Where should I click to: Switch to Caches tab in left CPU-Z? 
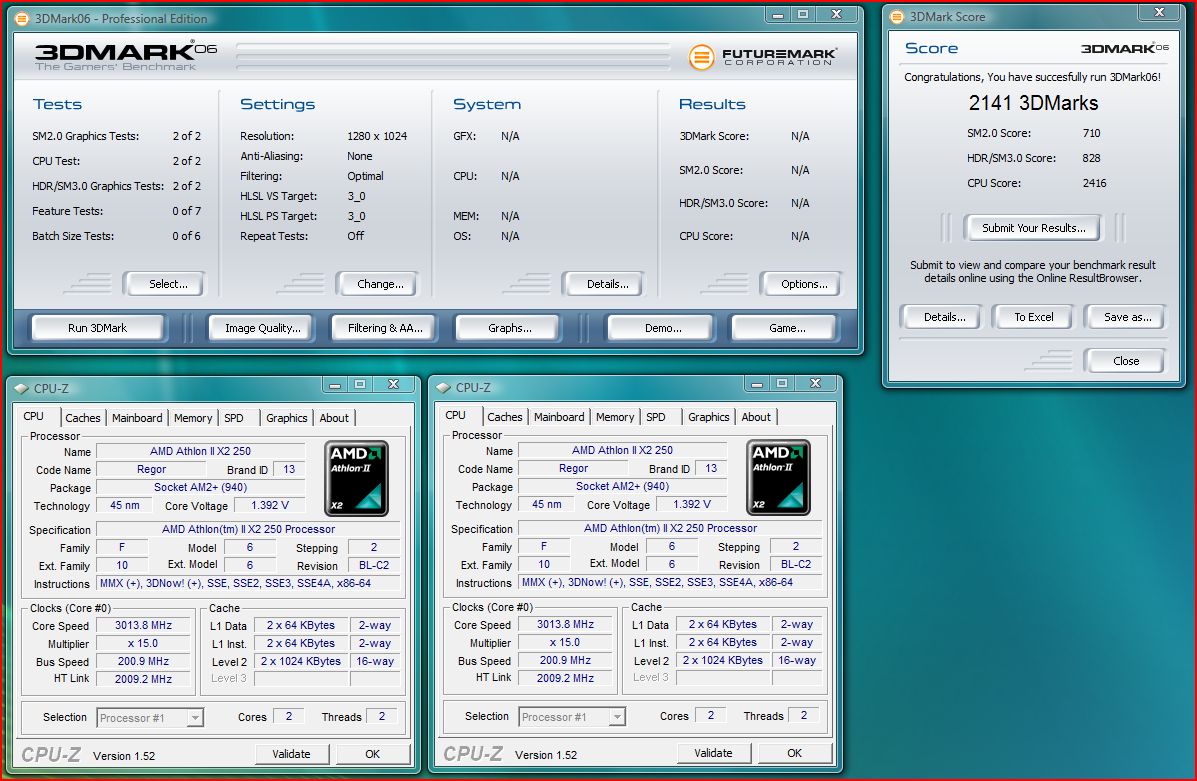tap(82, 418)
